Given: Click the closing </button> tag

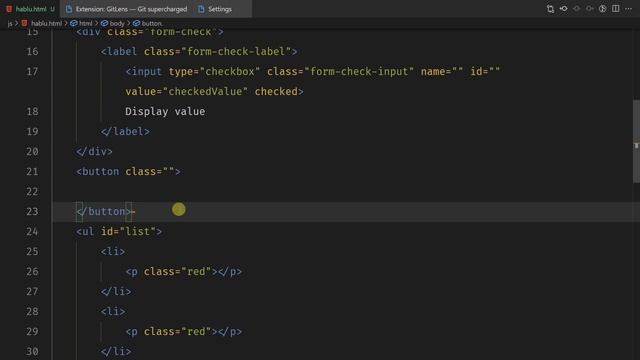Looking at the screenshot, I should pyautogui.click(x=104, y=211).
